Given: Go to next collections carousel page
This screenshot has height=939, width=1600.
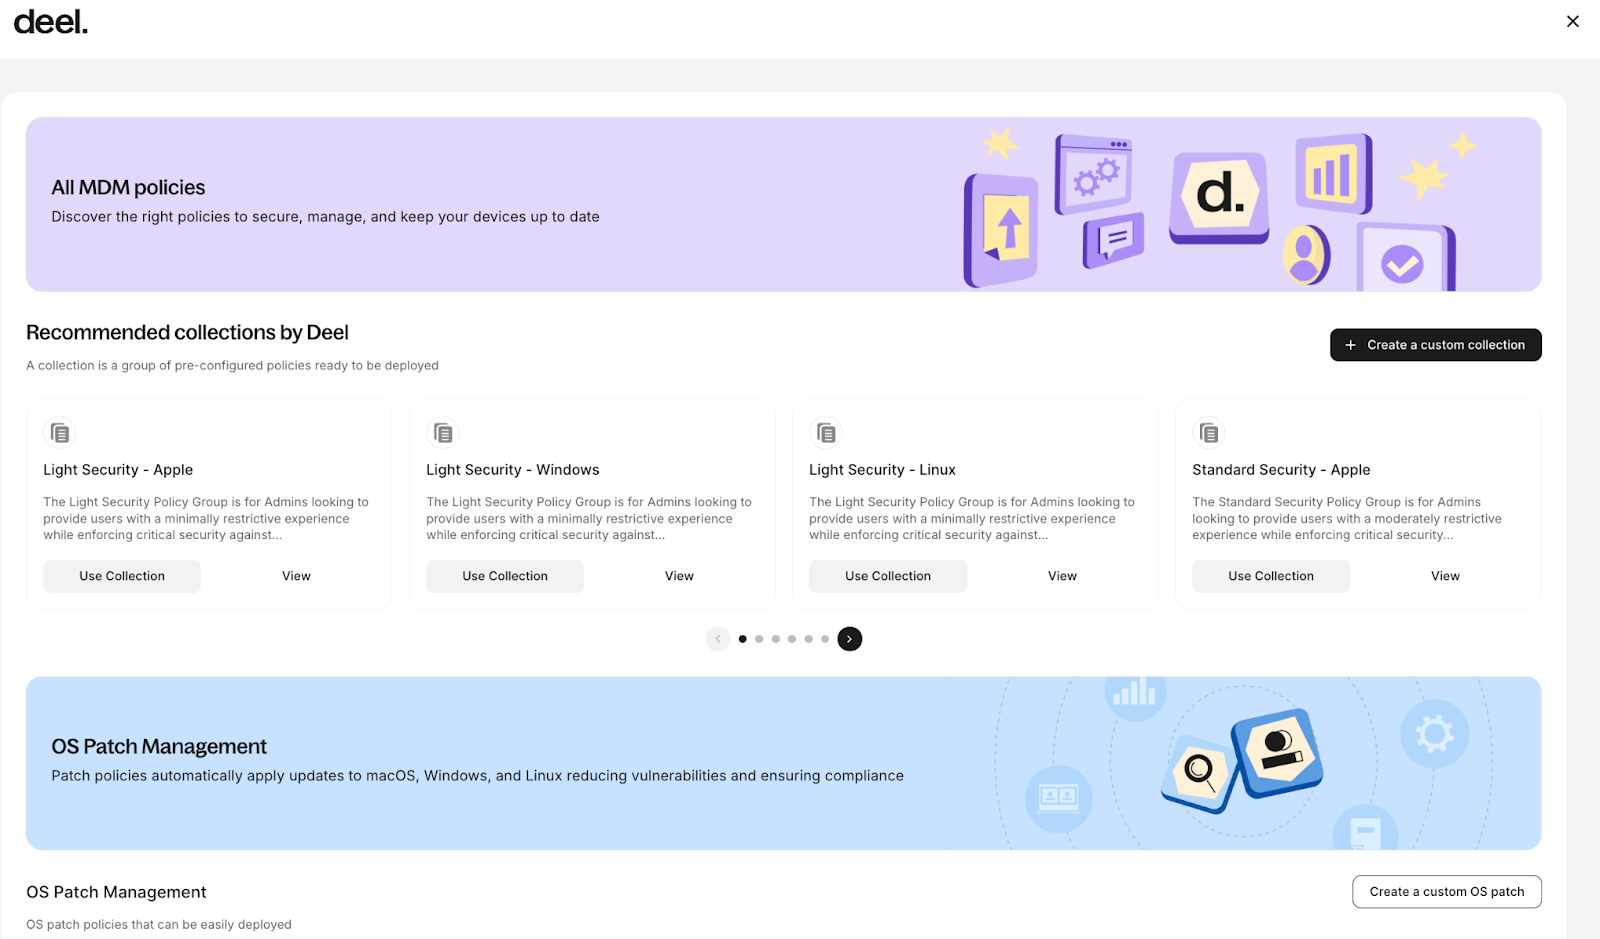Looking at the screenshot, I should tap(849, 639).
